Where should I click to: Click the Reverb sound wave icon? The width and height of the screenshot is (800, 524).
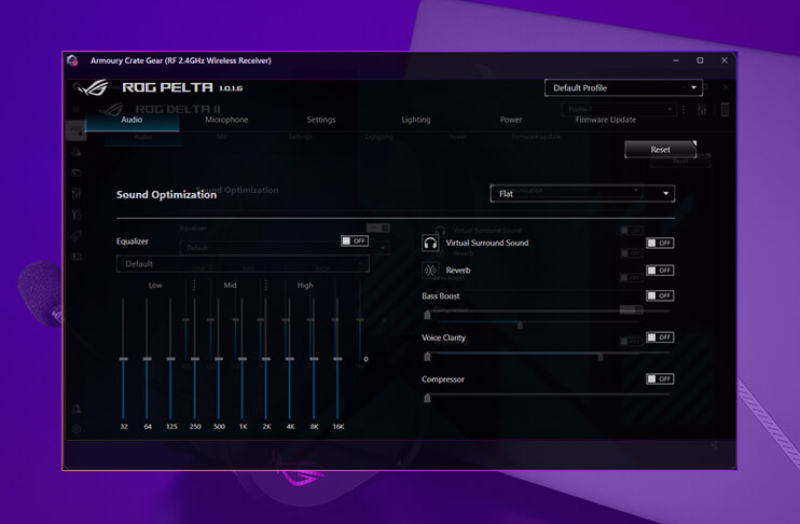pos(431,270)
